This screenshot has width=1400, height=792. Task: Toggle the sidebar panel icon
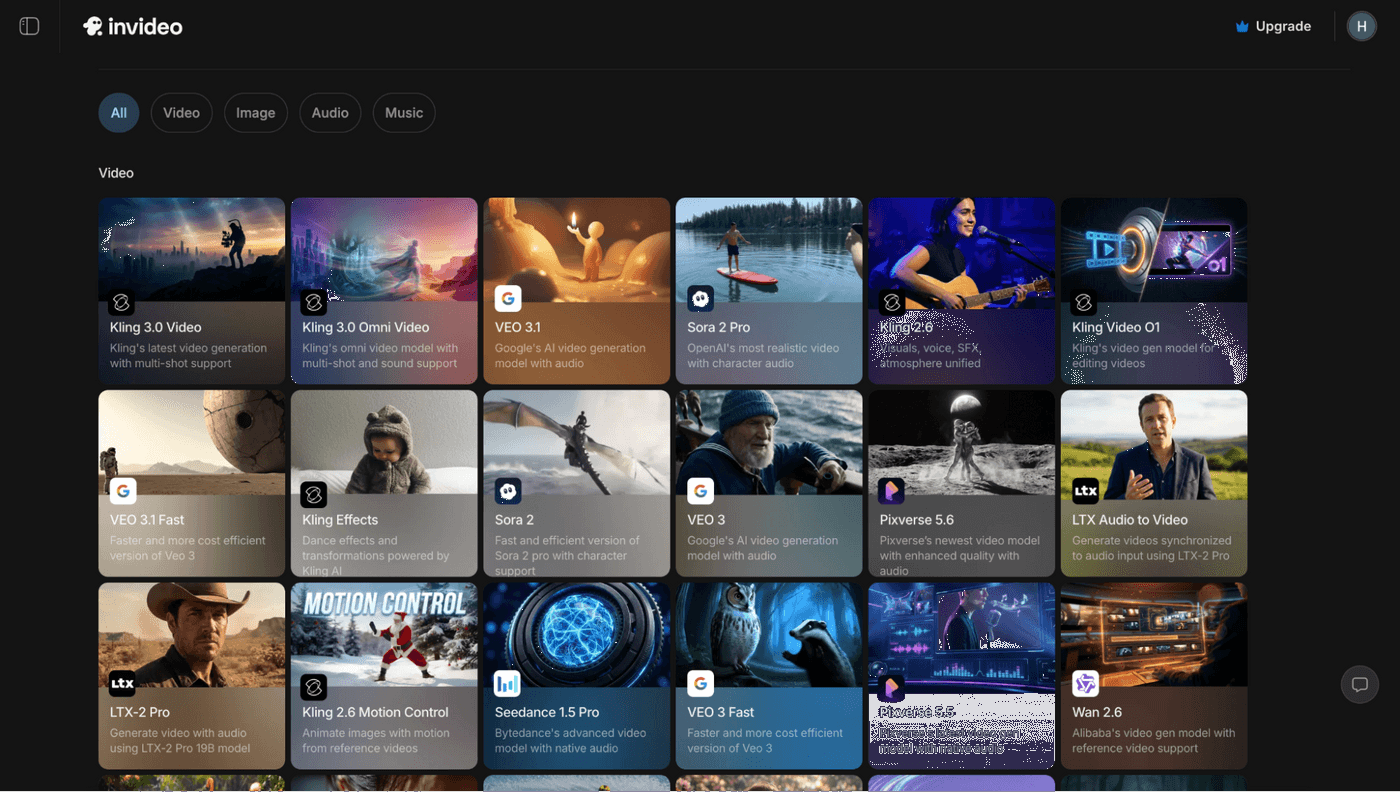29,26
